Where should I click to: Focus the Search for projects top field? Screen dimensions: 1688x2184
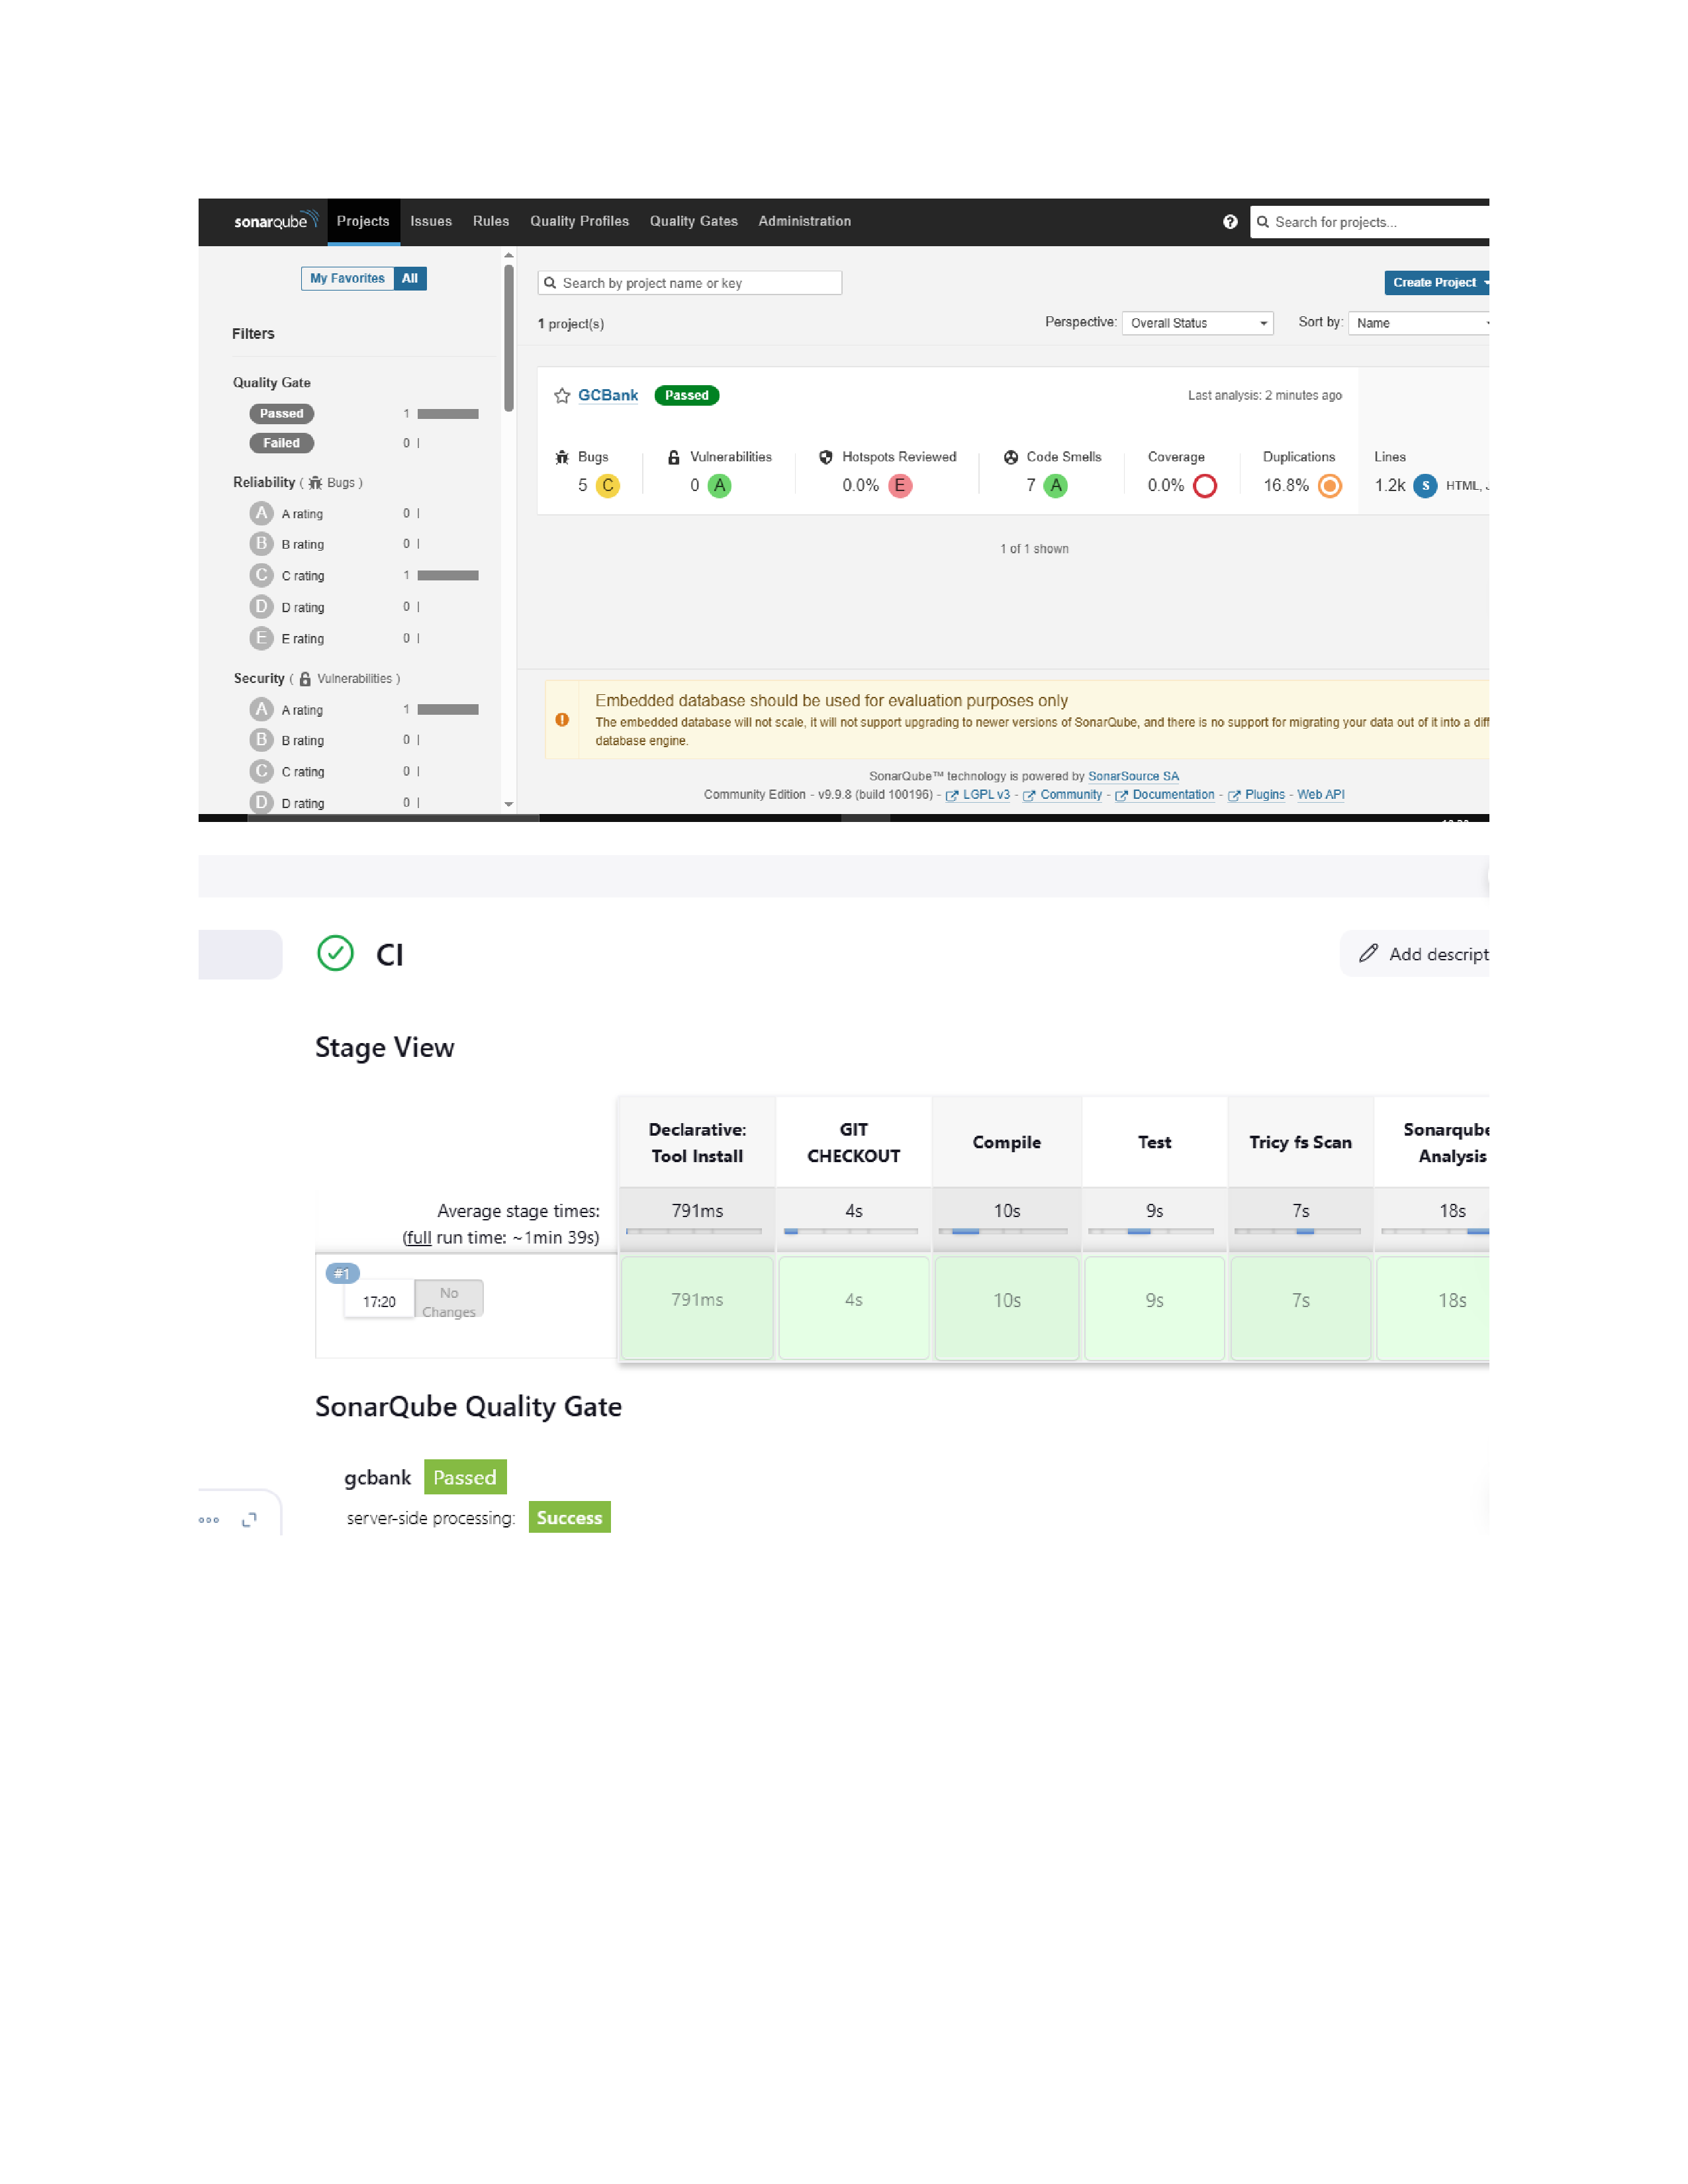click(1370, 222)
